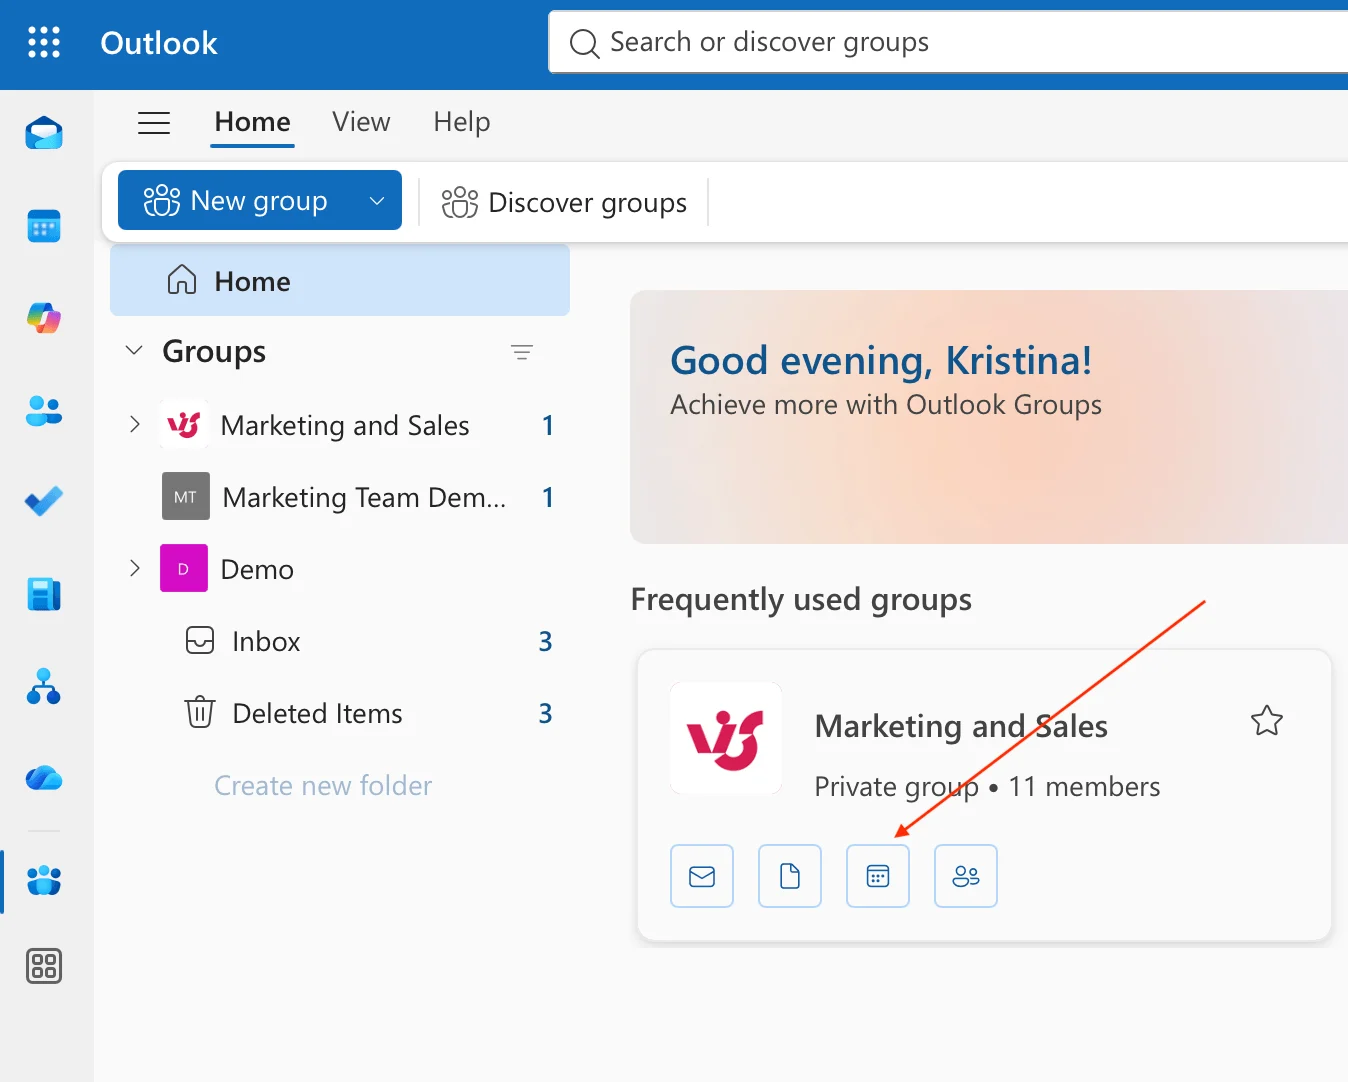Open People app in the rail
The width and height of the screenshot is (1348, 1082).
(44, 410)
